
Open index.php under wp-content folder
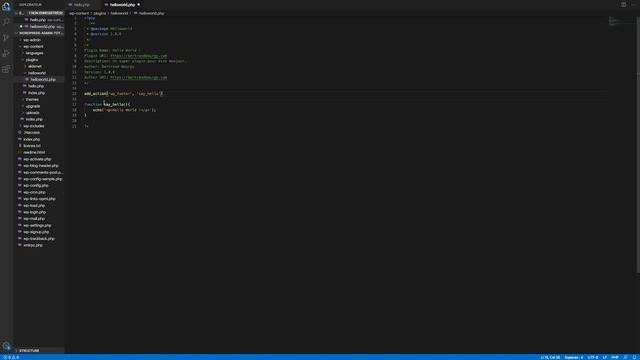tap(34, 119)
